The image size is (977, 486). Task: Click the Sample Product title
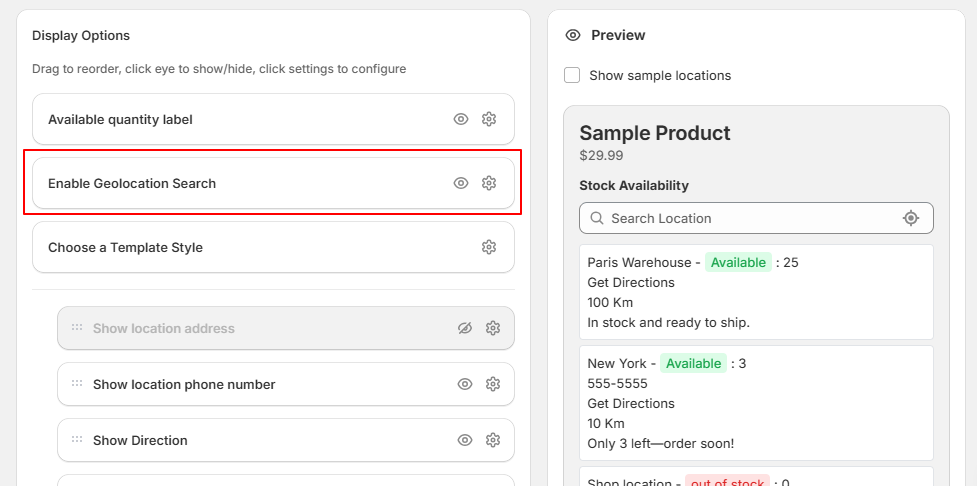[655, 133]
